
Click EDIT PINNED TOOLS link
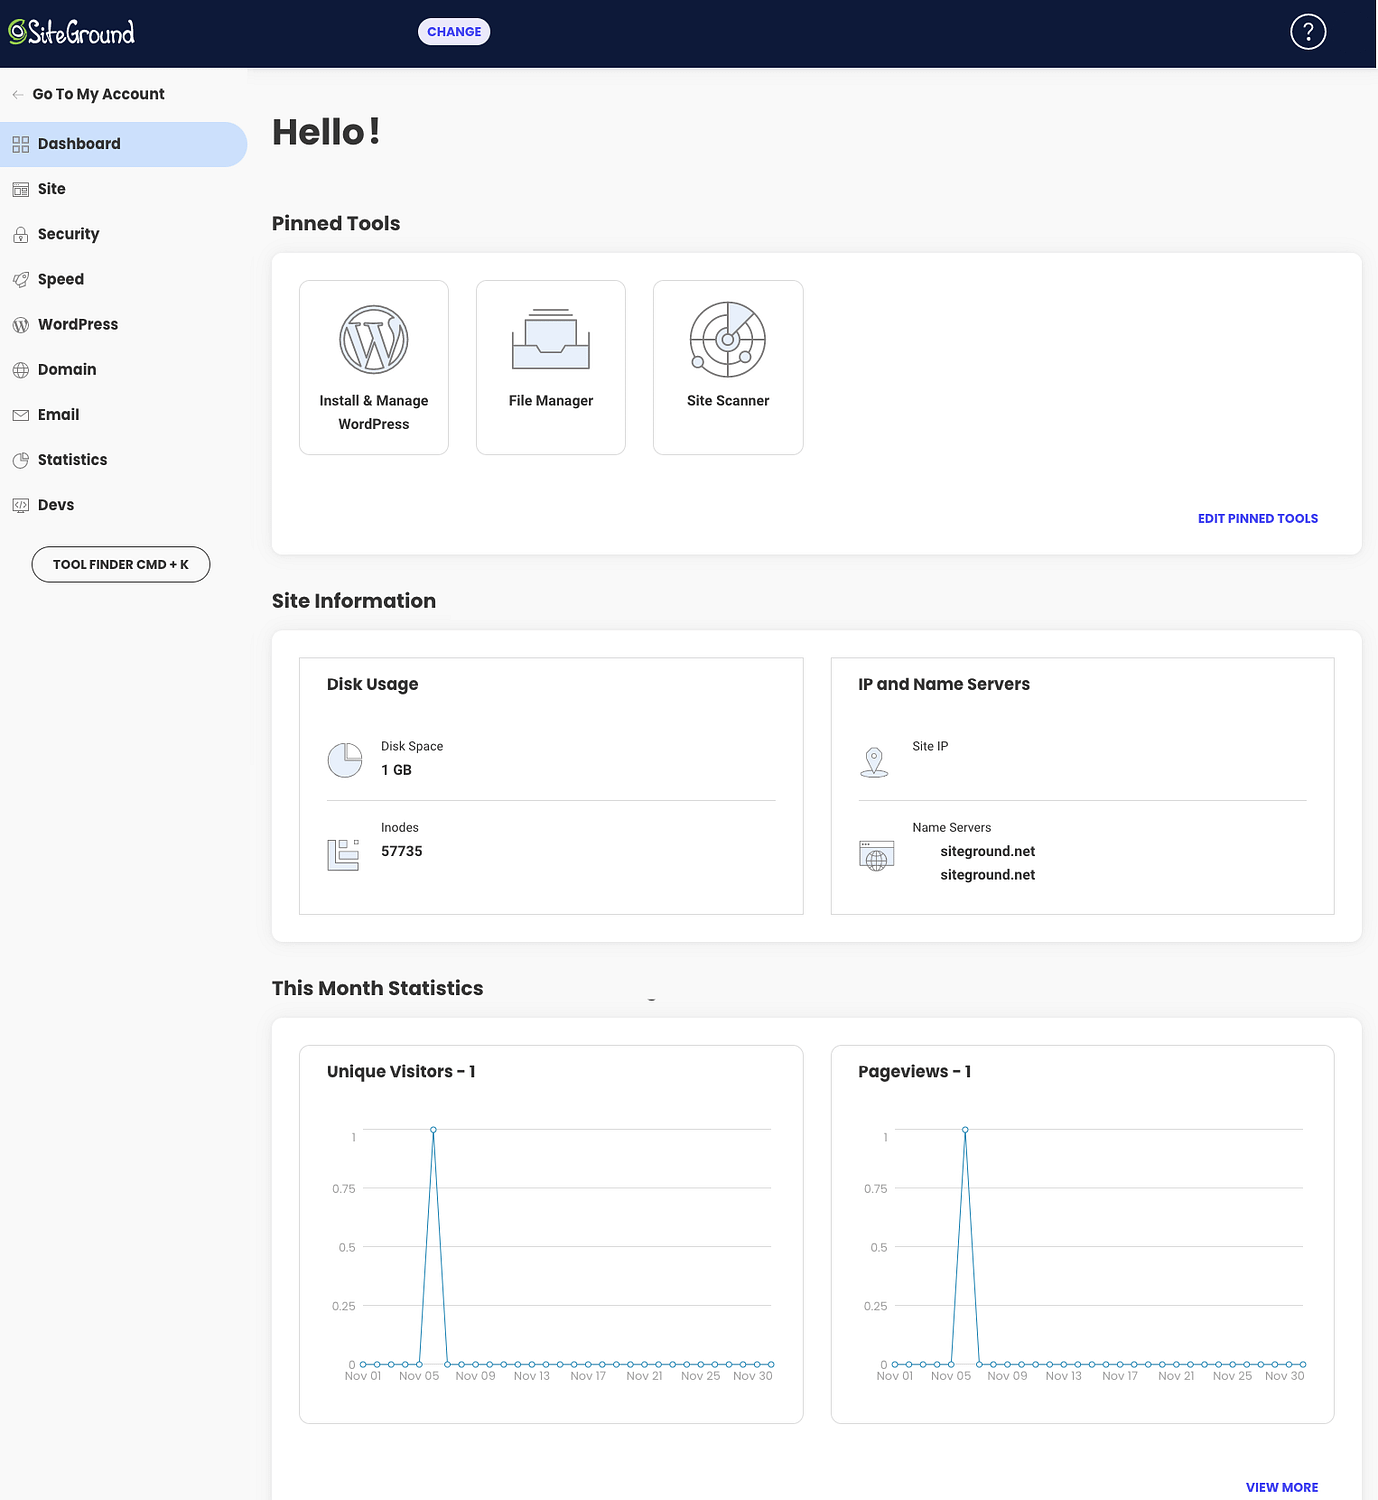1258,518
